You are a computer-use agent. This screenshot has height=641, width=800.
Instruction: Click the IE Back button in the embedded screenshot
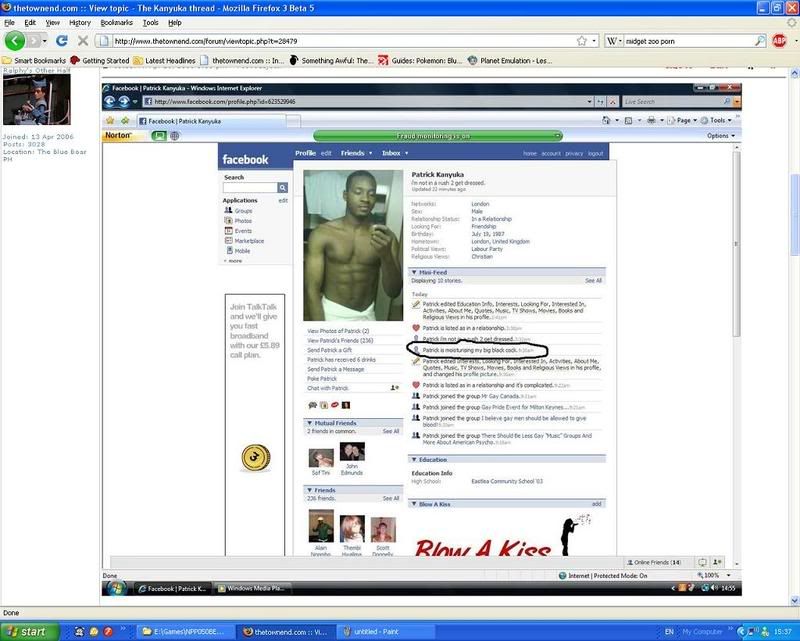point(110,102)
